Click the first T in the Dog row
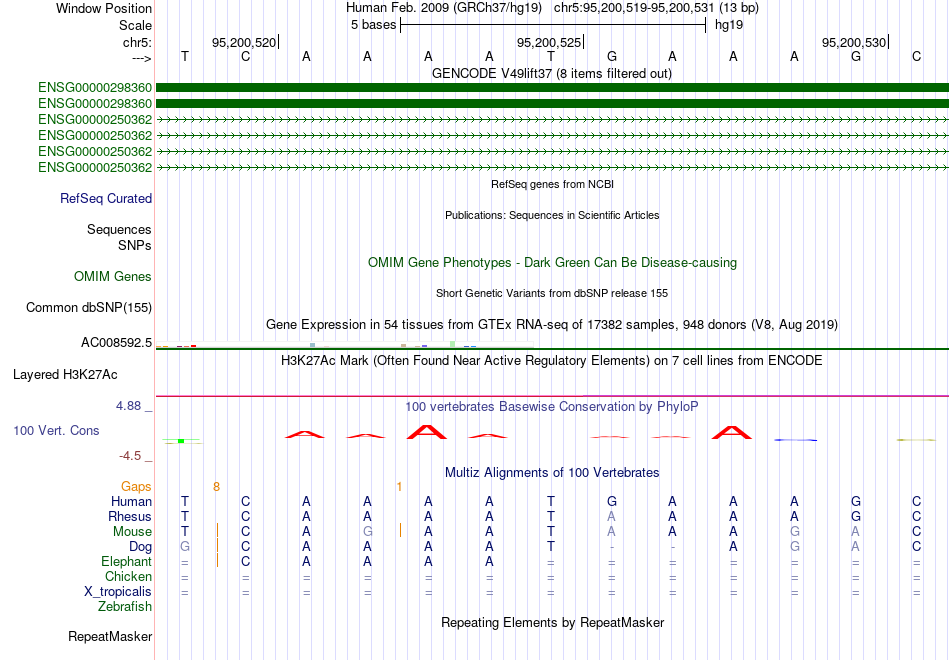The width and height of the screenshot is (950, 660). tap(550, 547)
